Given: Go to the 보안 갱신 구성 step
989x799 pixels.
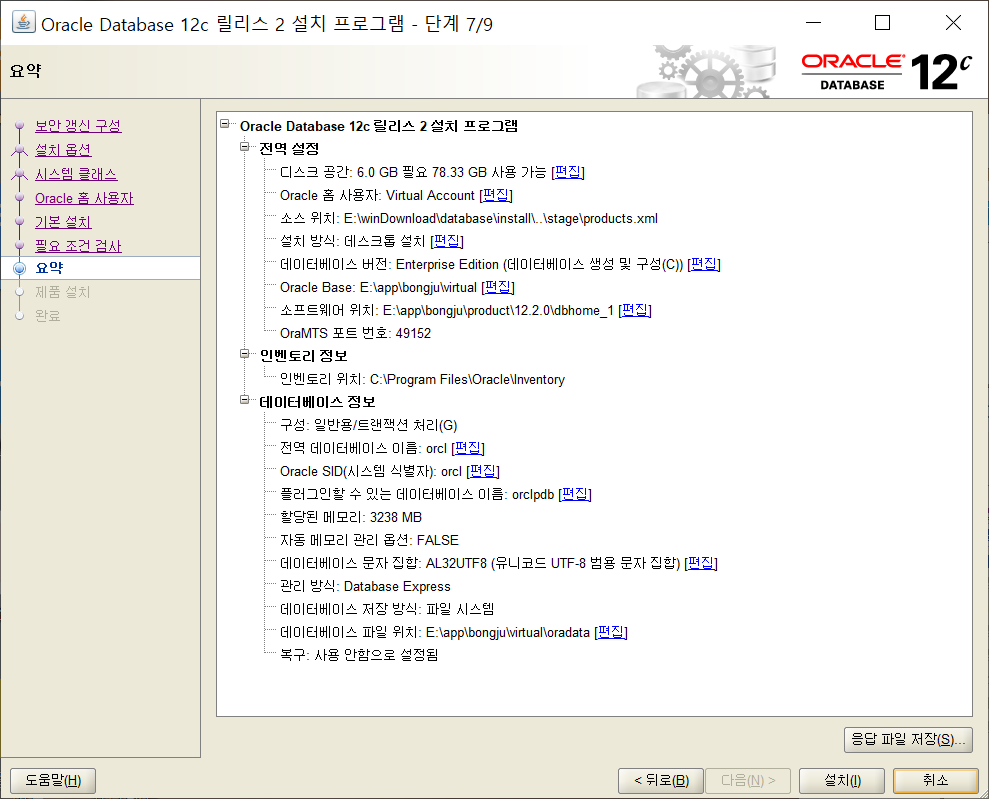Looking at the screenshot, I should tap(78, 125).
